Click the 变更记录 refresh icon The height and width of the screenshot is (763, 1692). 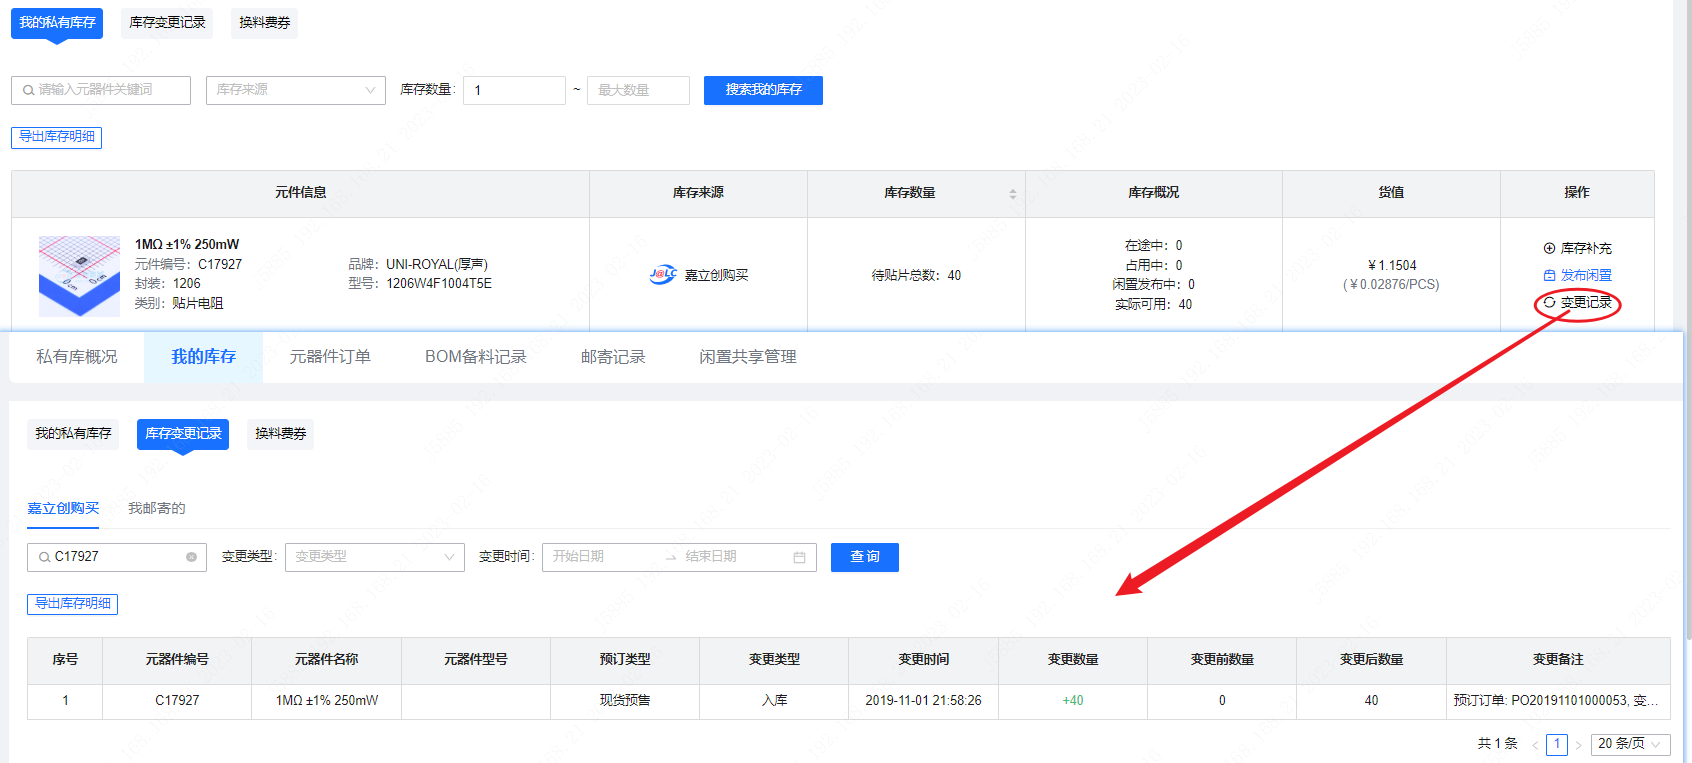pyautogui.click(x=1549, y=302)
